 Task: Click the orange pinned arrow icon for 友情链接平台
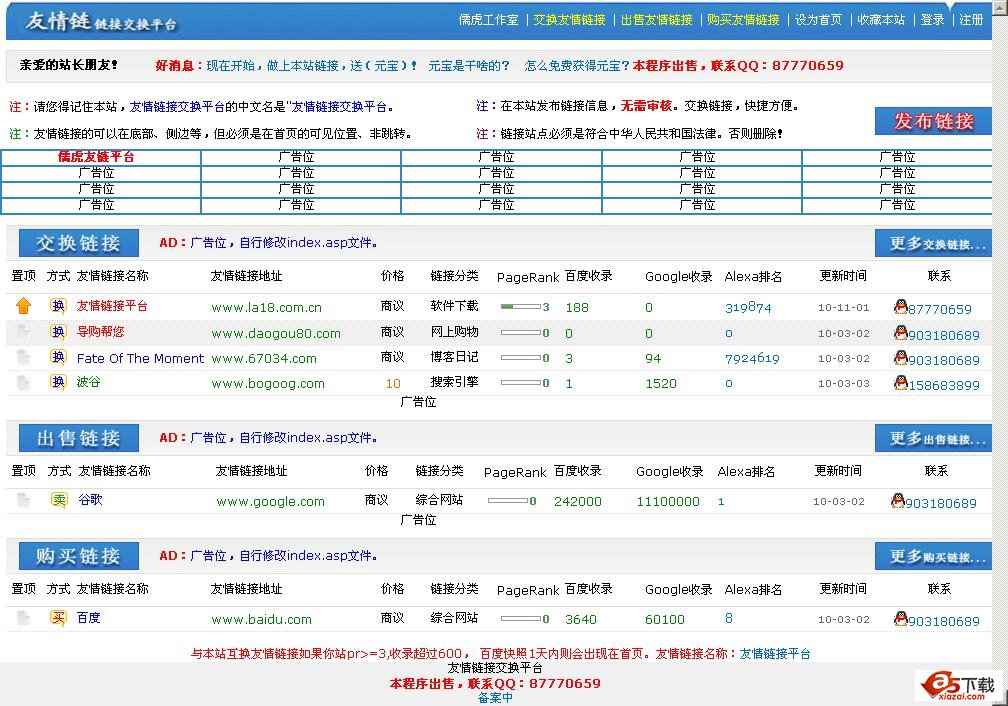pos(24,306)
